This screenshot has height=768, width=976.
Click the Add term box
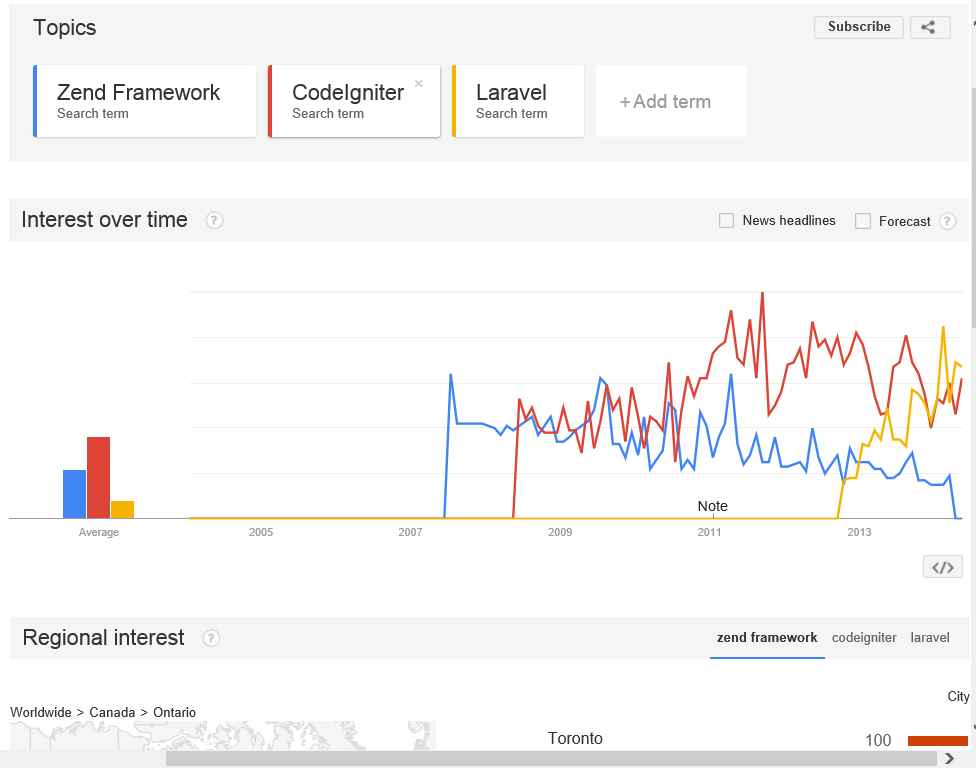(671, 101)
